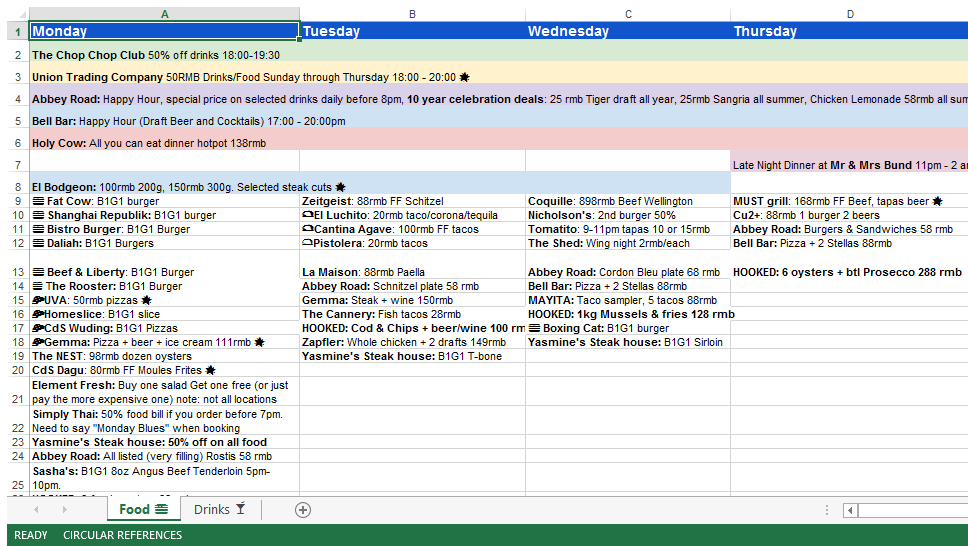This screenshot has height=546, width=968.
Task: Select column C header
Action: pyautogui.click(x=628, y=14)
